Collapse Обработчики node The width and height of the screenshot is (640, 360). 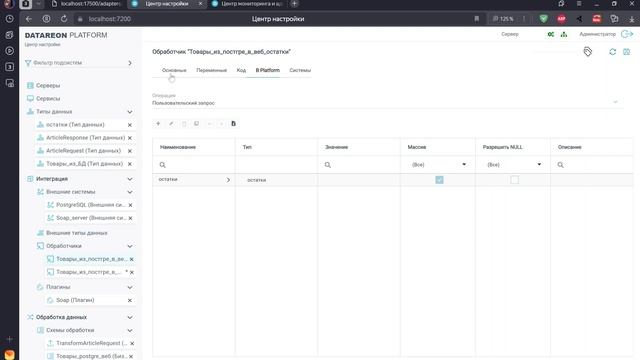pyautogui.click(x=130, y=246)
